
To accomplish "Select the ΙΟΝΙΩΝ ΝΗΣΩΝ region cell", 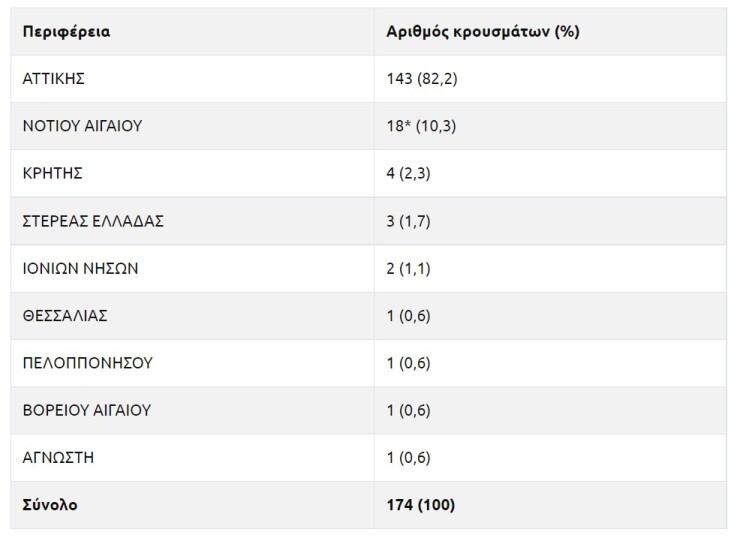I will click(80, 269).
